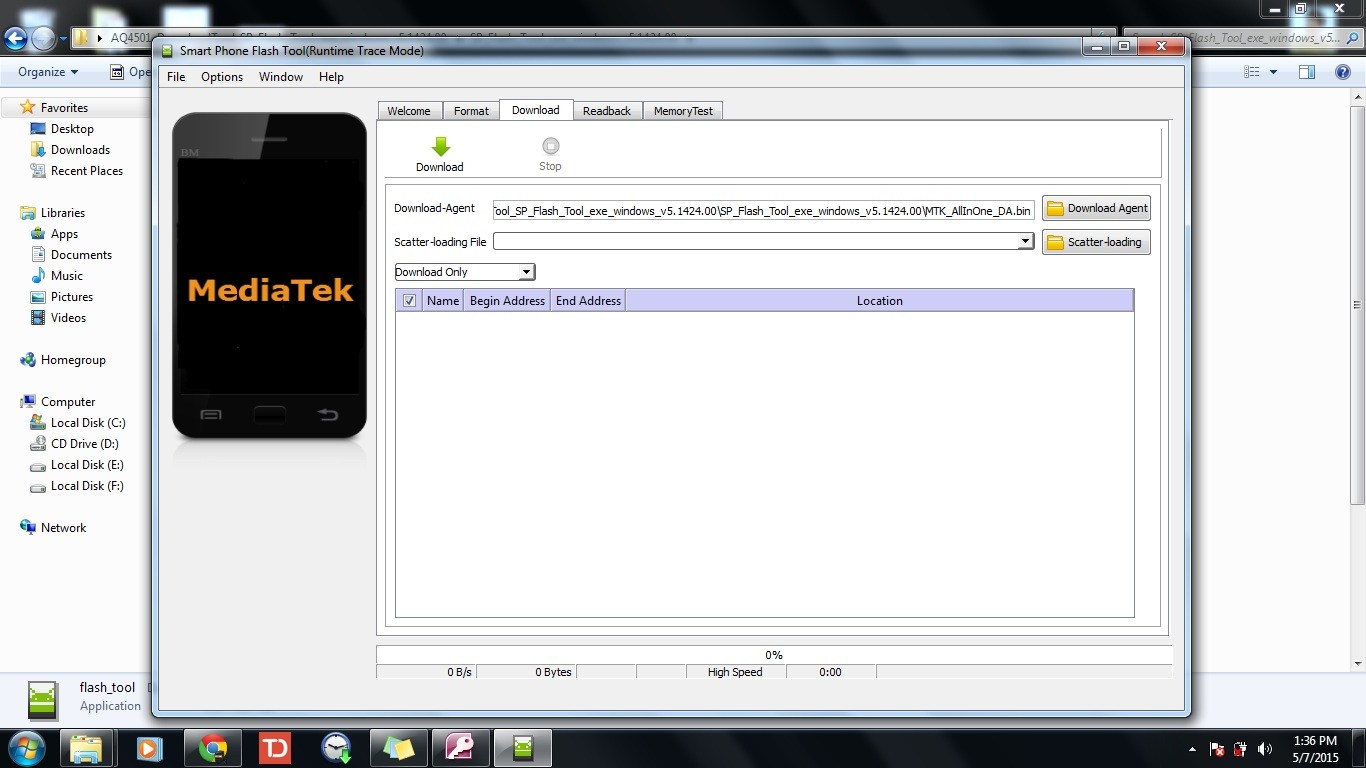Click Explorer change view icon
Image resolution: width=1366 pixels, height=768 pixels.
pos(1251,72)
